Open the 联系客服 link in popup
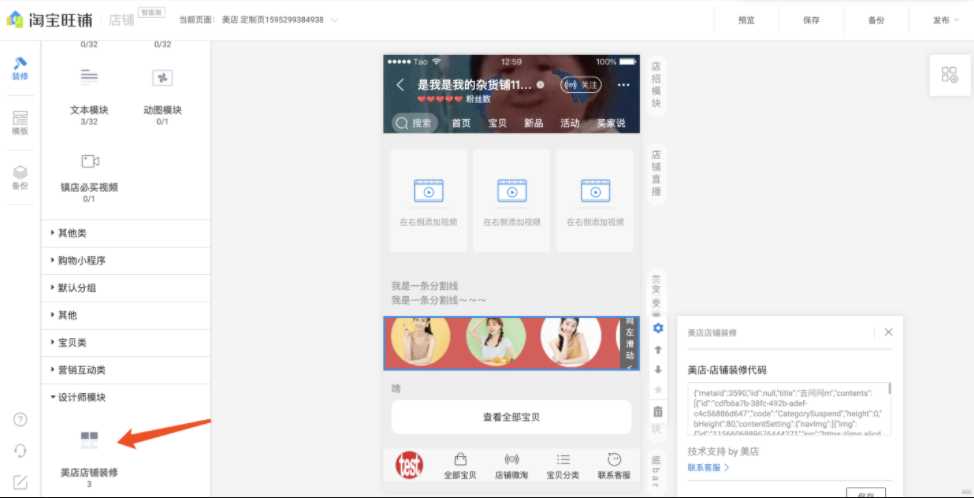974x498 pixels. 708,467
